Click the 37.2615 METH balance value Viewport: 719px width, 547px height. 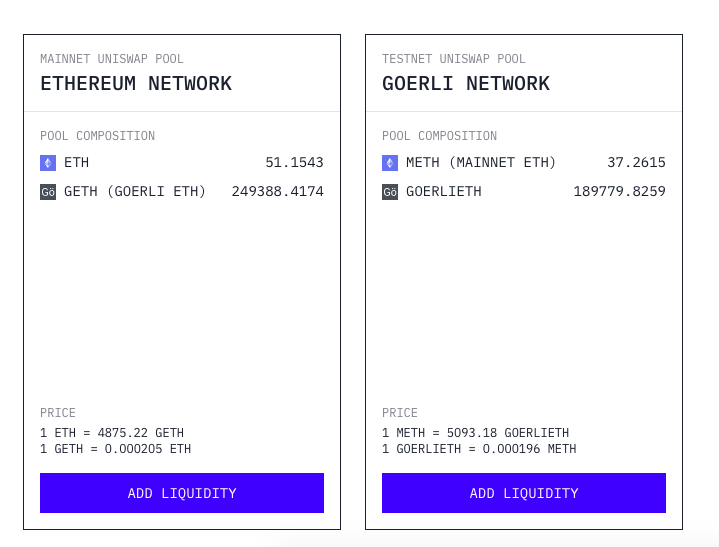click(636, 163)
